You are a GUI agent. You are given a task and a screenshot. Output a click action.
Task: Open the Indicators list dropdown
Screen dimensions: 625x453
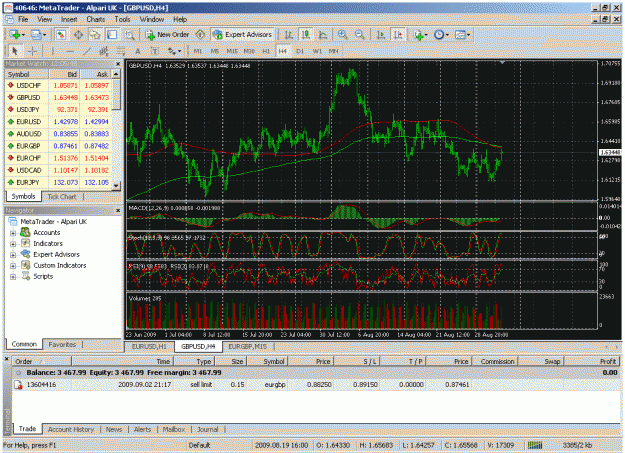(421, 35)
